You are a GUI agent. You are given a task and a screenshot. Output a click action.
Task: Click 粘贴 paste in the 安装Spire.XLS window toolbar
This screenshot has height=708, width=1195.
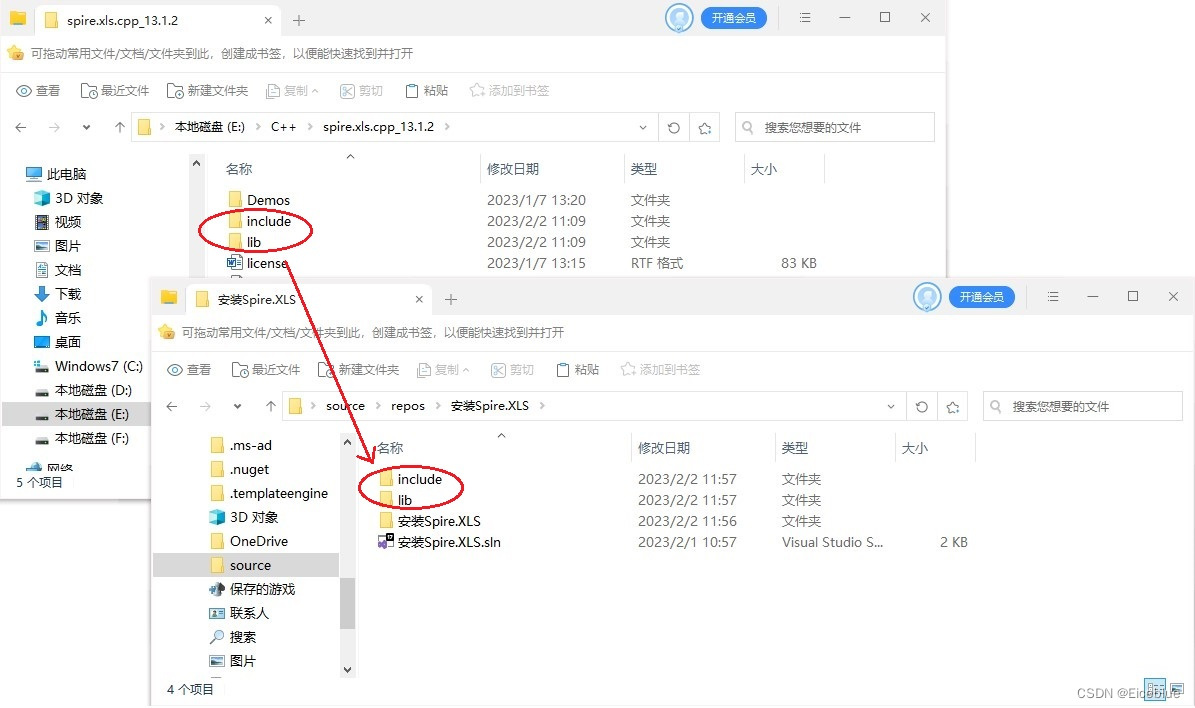[x=577, y=370]
